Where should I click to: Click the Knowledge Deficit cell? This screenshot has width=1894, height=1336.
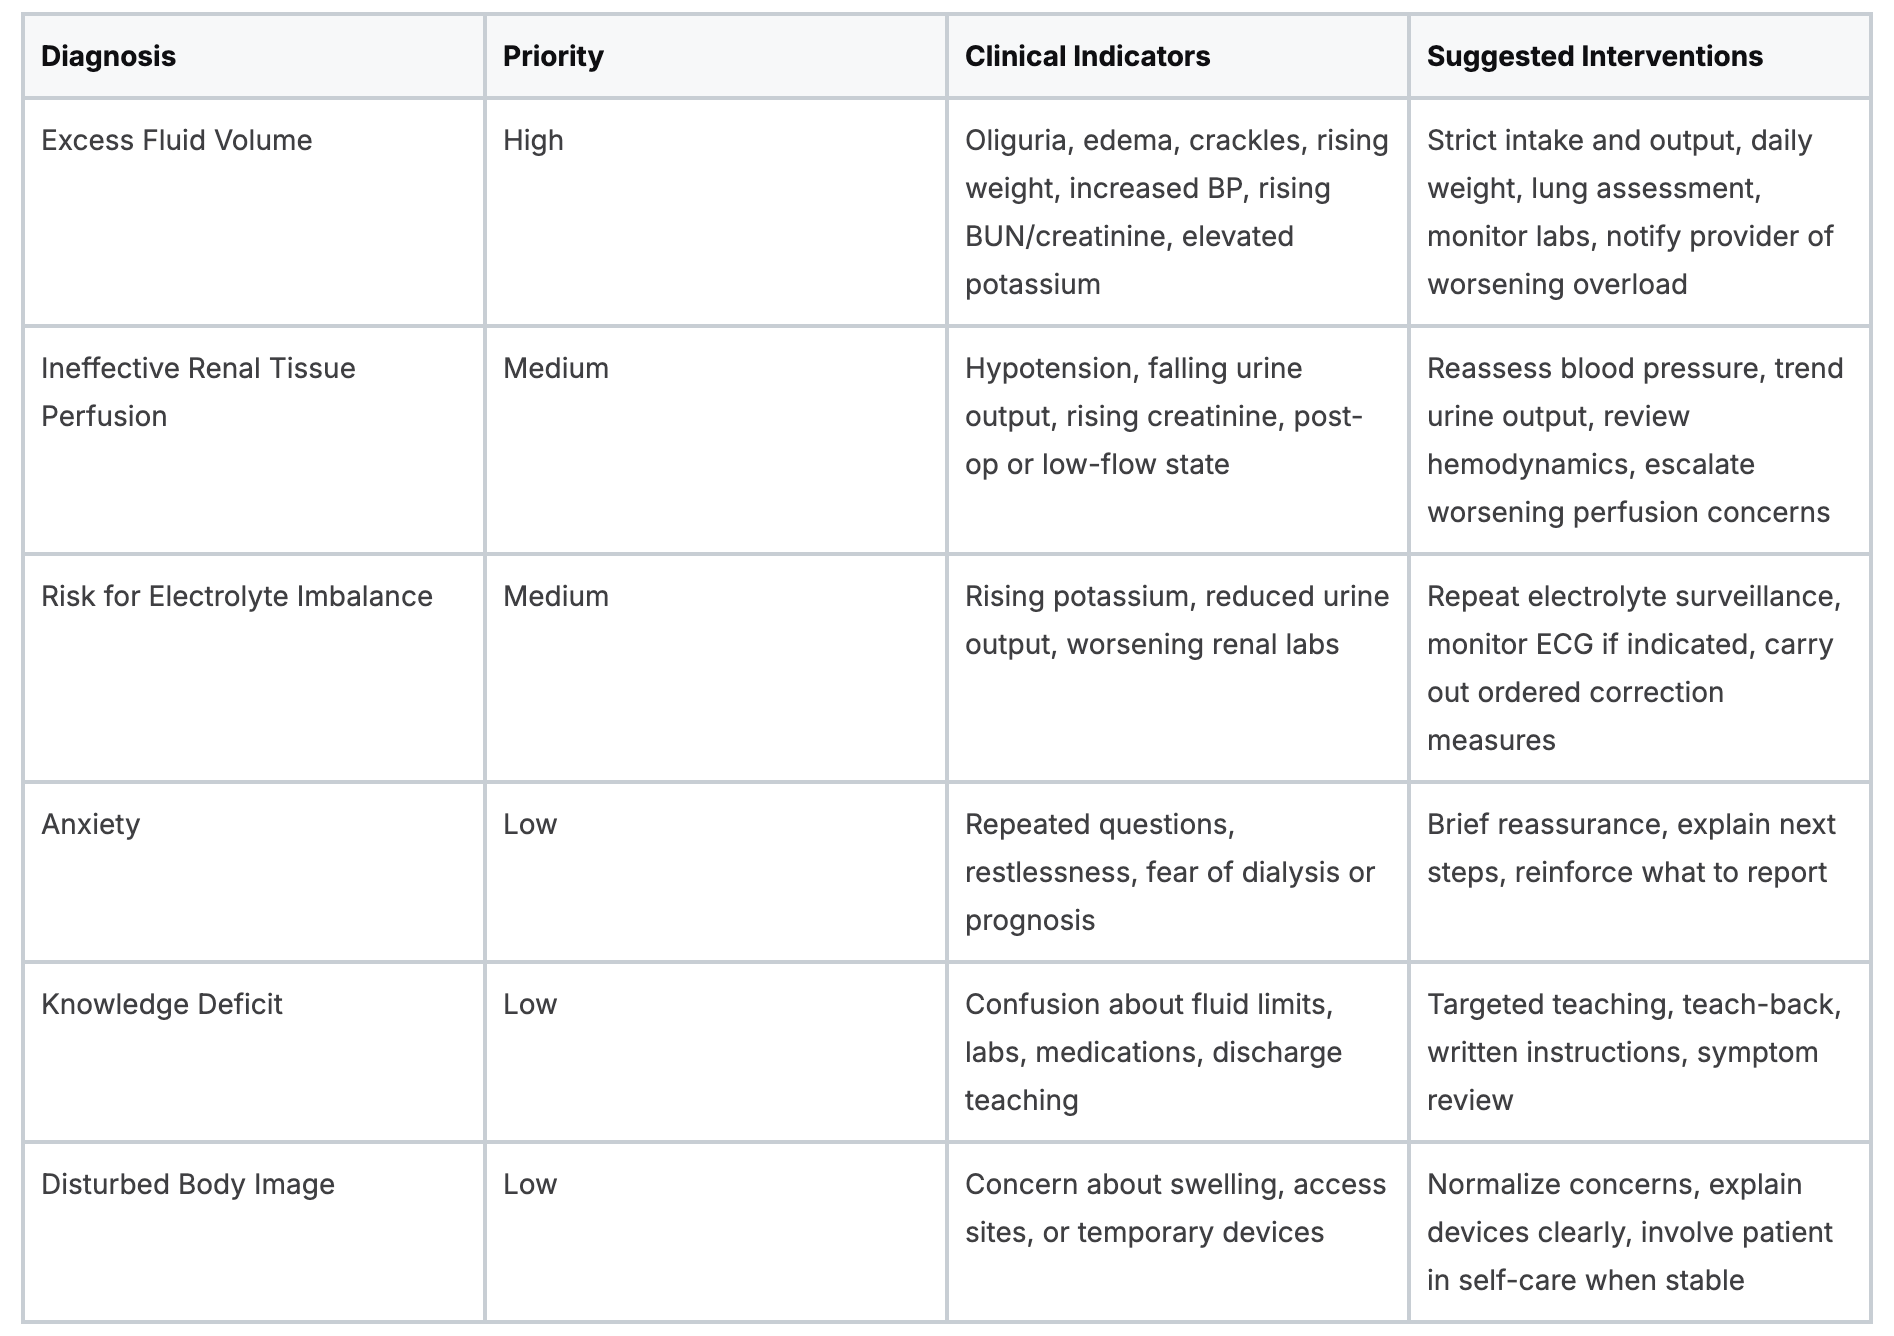click(254, 1052)
